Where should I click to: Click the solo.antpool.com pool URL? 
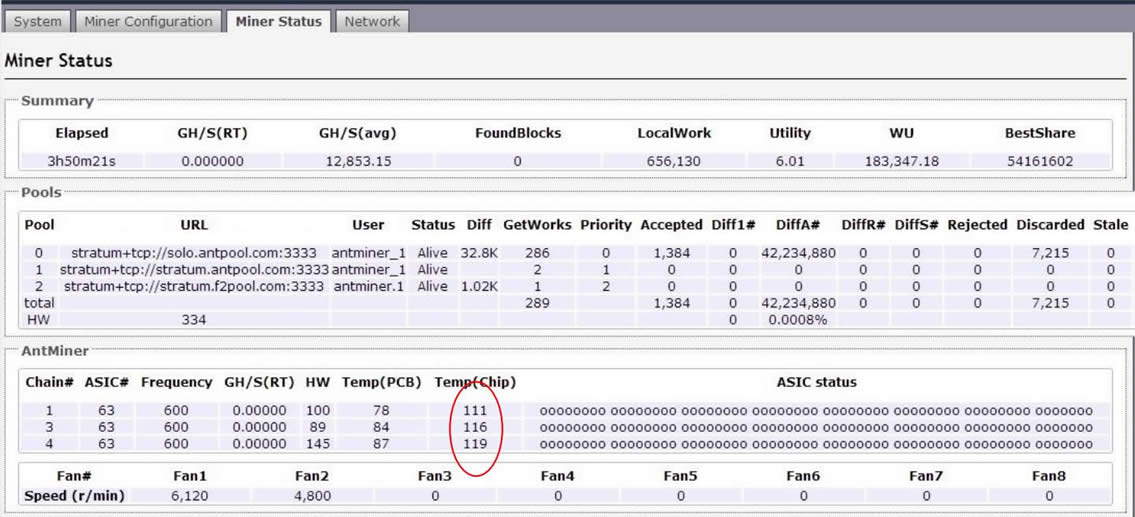[x=194, y=253]
